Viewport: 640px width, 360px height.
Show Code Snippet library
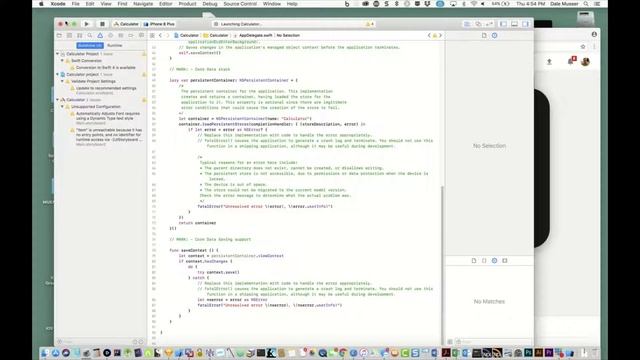pyautogui.click(x=484, y=260)
